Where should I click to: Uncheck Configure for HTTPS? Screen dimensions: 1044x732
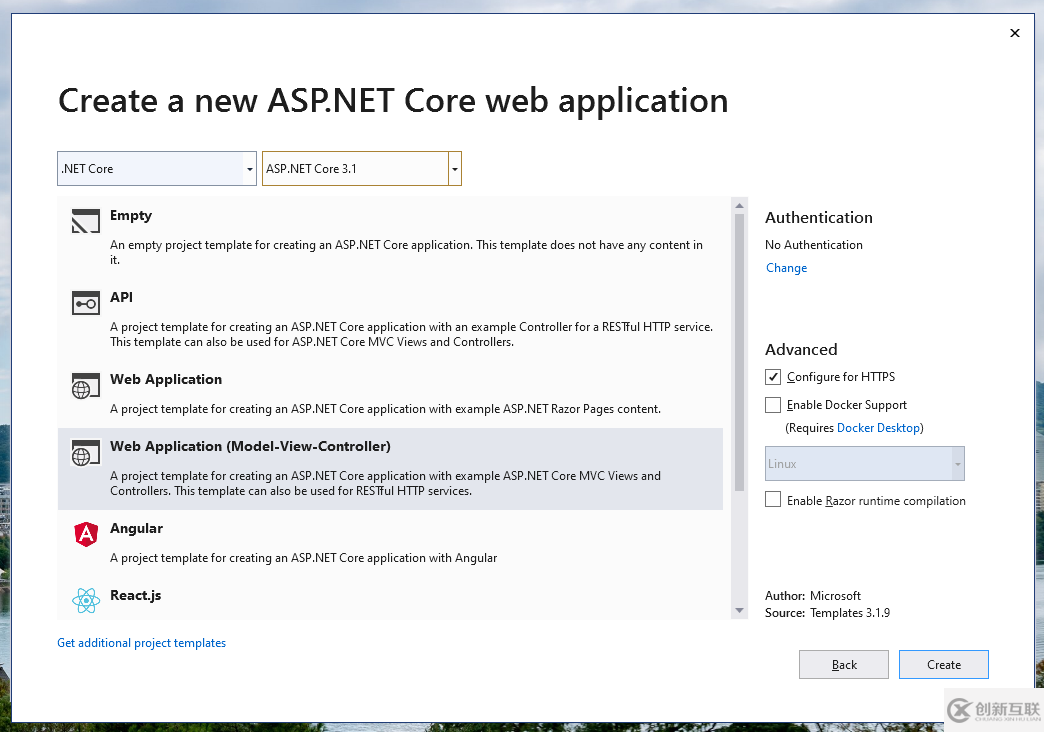(772, 377)
